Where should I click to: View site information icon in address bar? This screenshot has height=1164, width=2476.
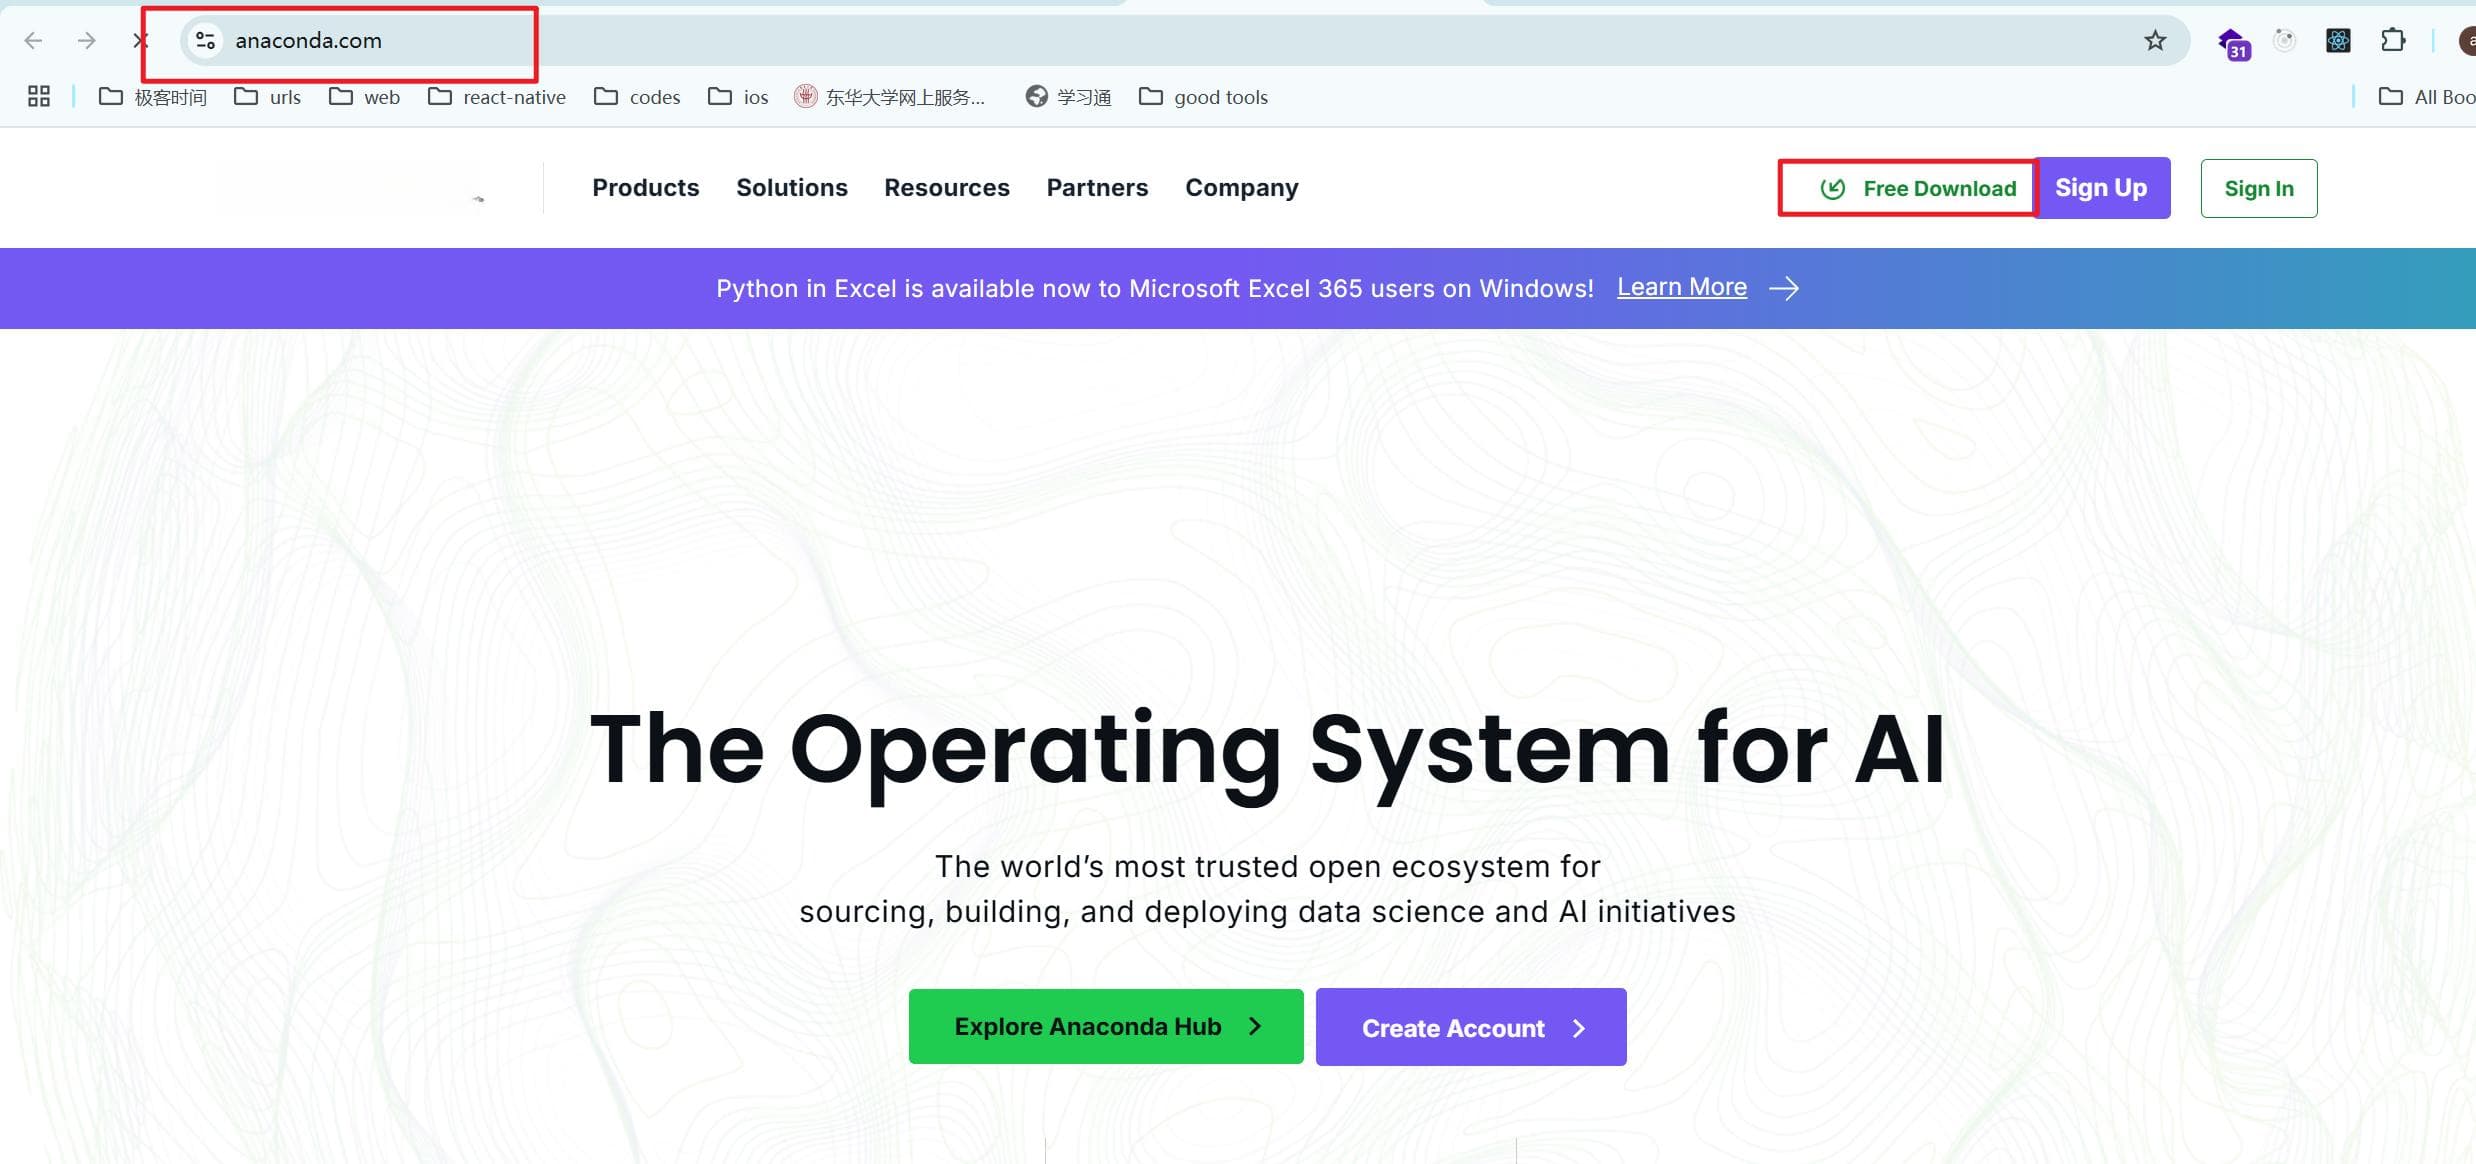(205, 40)
